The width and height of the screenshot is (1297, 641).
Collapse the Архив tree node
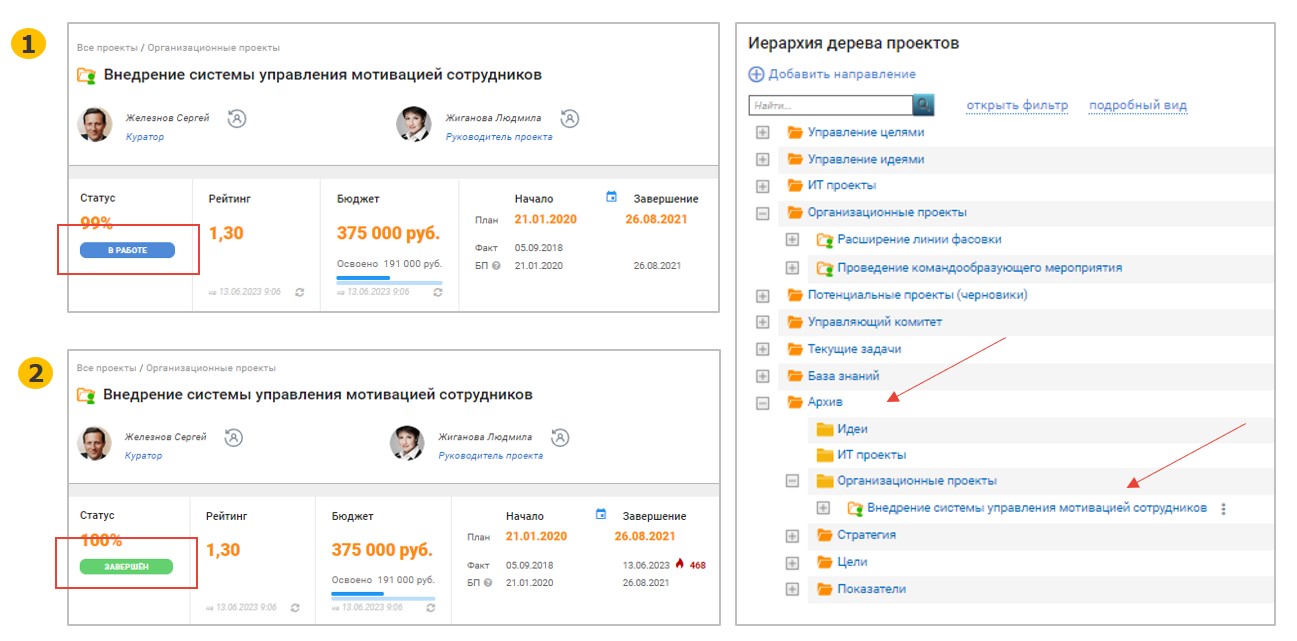763,403
